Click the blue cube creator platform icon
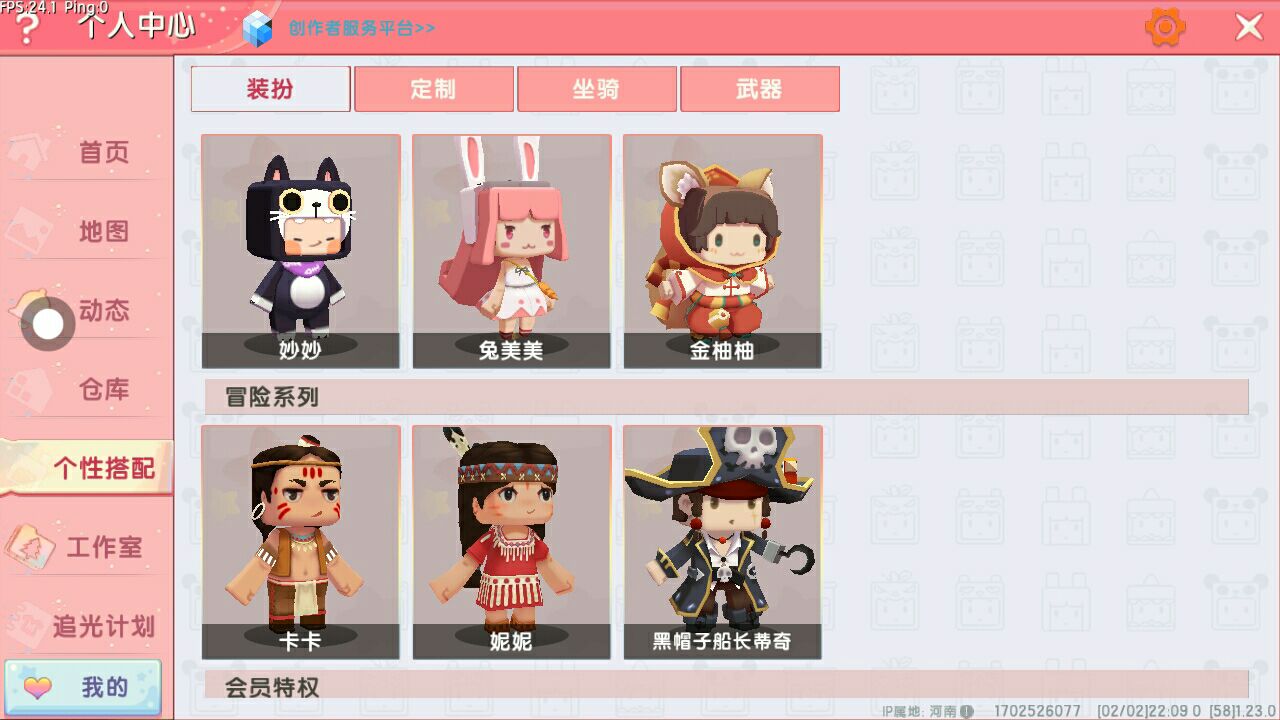 [x=258, y=28]
